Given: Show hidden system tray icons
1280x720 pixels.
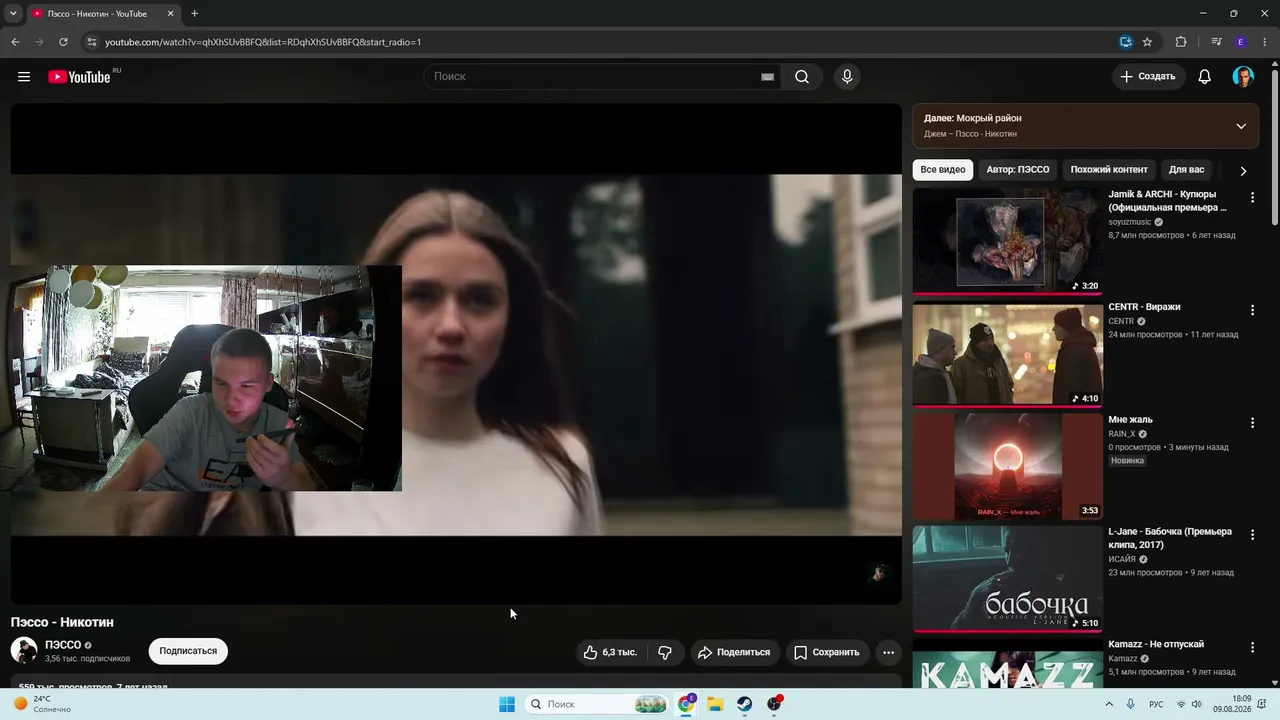Looking at the screenshot, I should pyautogui.click(x=1109, y=704).
